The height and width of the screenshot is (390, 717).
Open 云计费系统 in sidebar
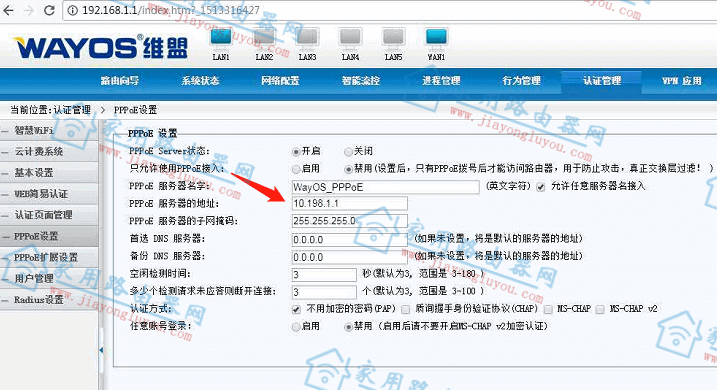(49, 152)
